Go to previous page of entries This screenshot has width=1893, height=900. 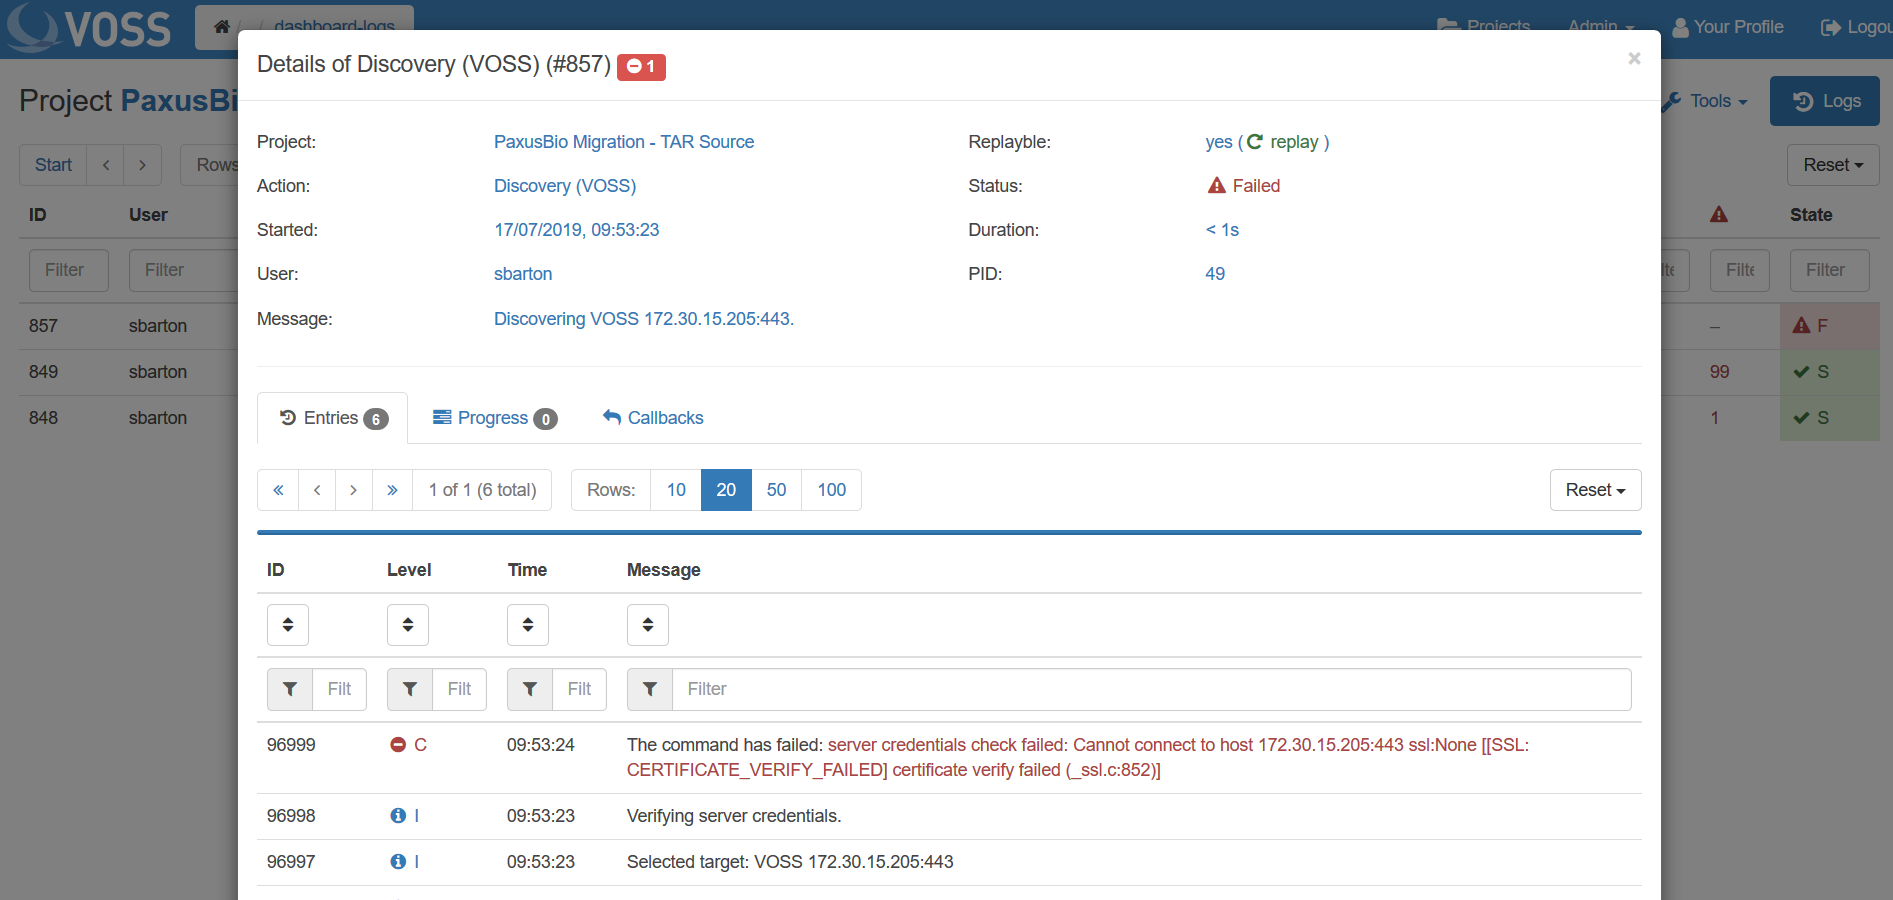pos(317,490)
